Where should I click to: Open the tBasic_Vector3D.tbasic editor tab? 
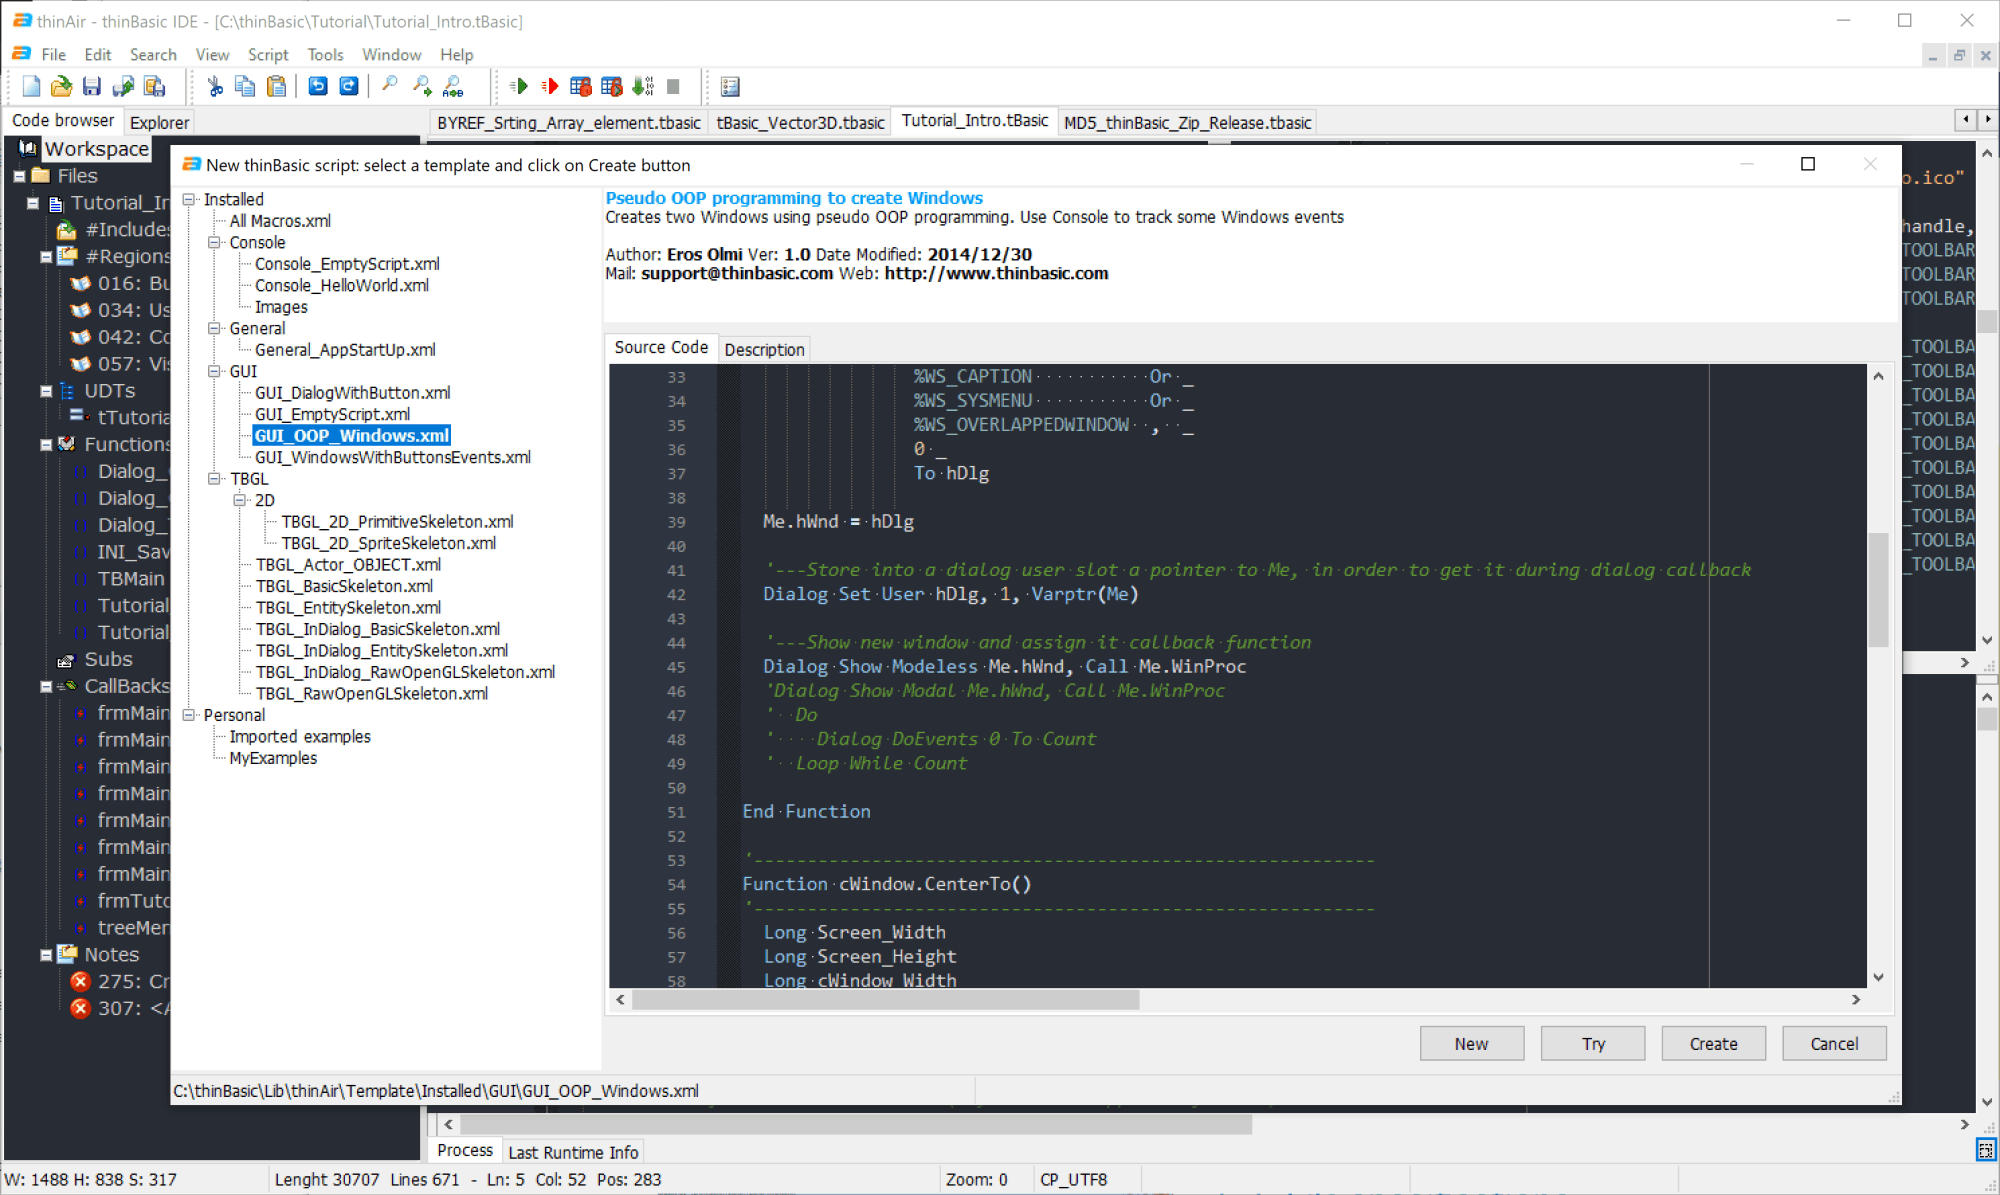coord(800,122)
